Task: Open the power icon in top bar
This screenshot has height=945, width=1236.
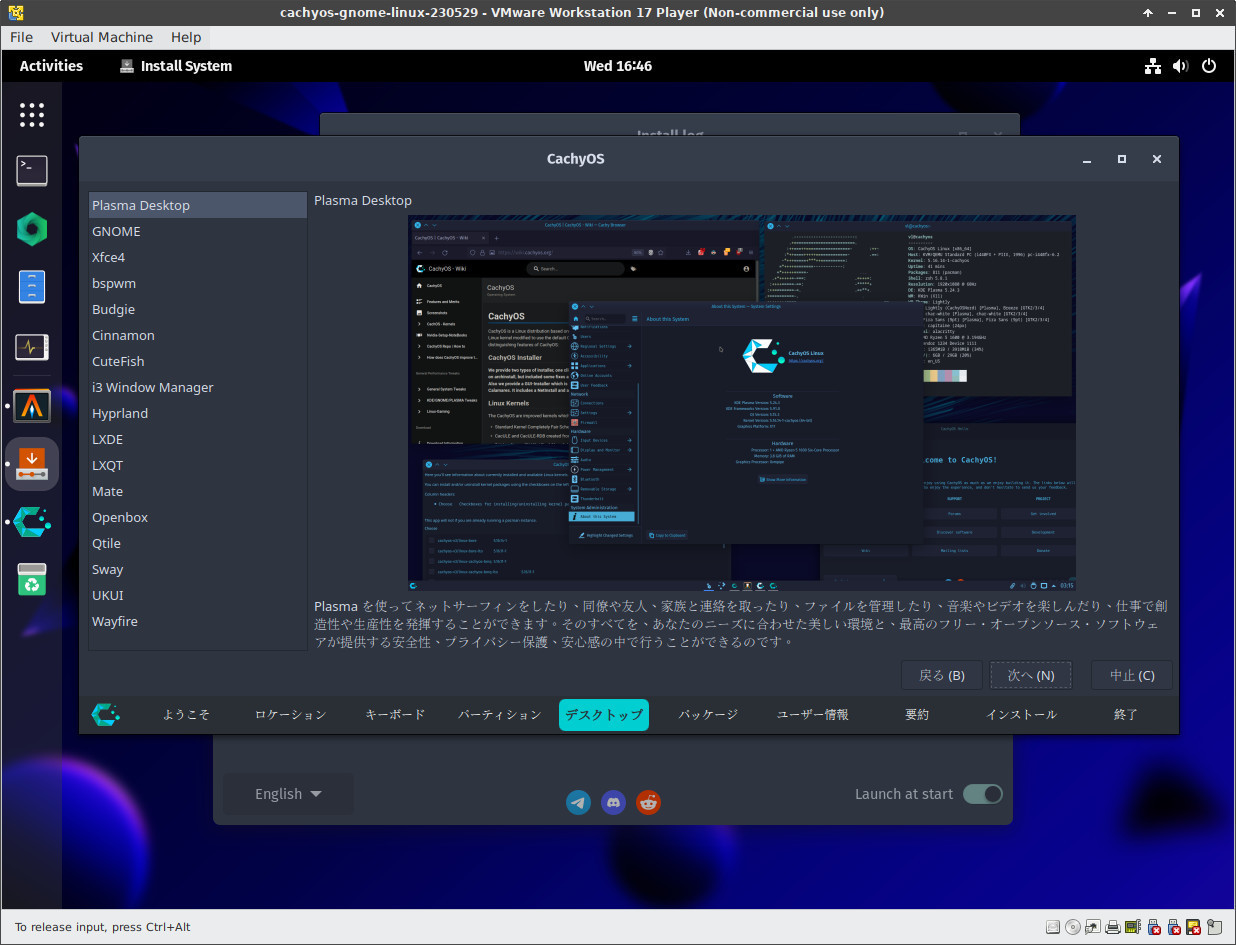Action: coord(1209,66)
